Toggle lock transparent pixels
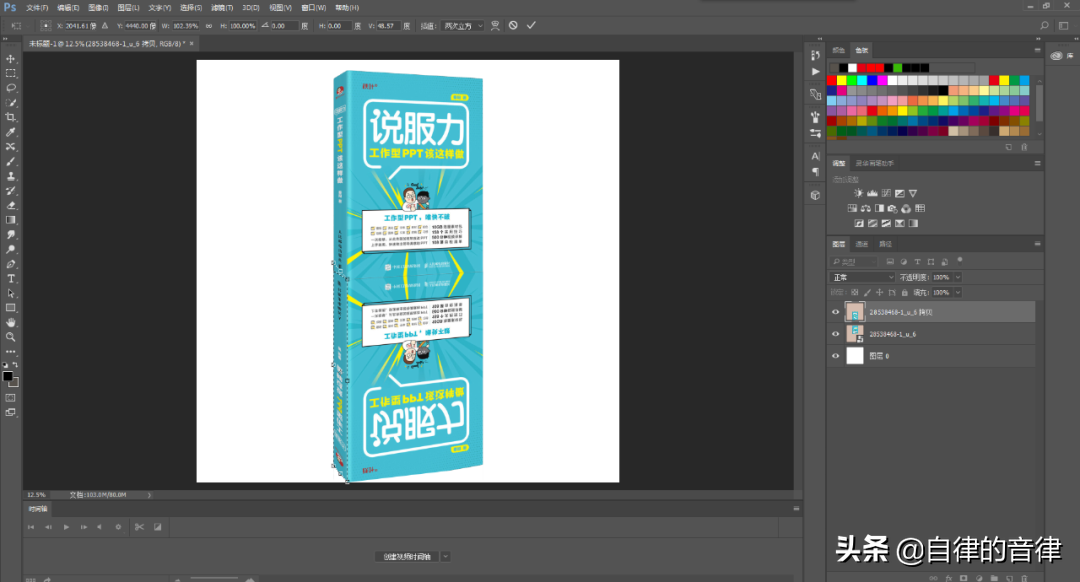The height and width of the screenshot is (582, 1080). [855, 293]
